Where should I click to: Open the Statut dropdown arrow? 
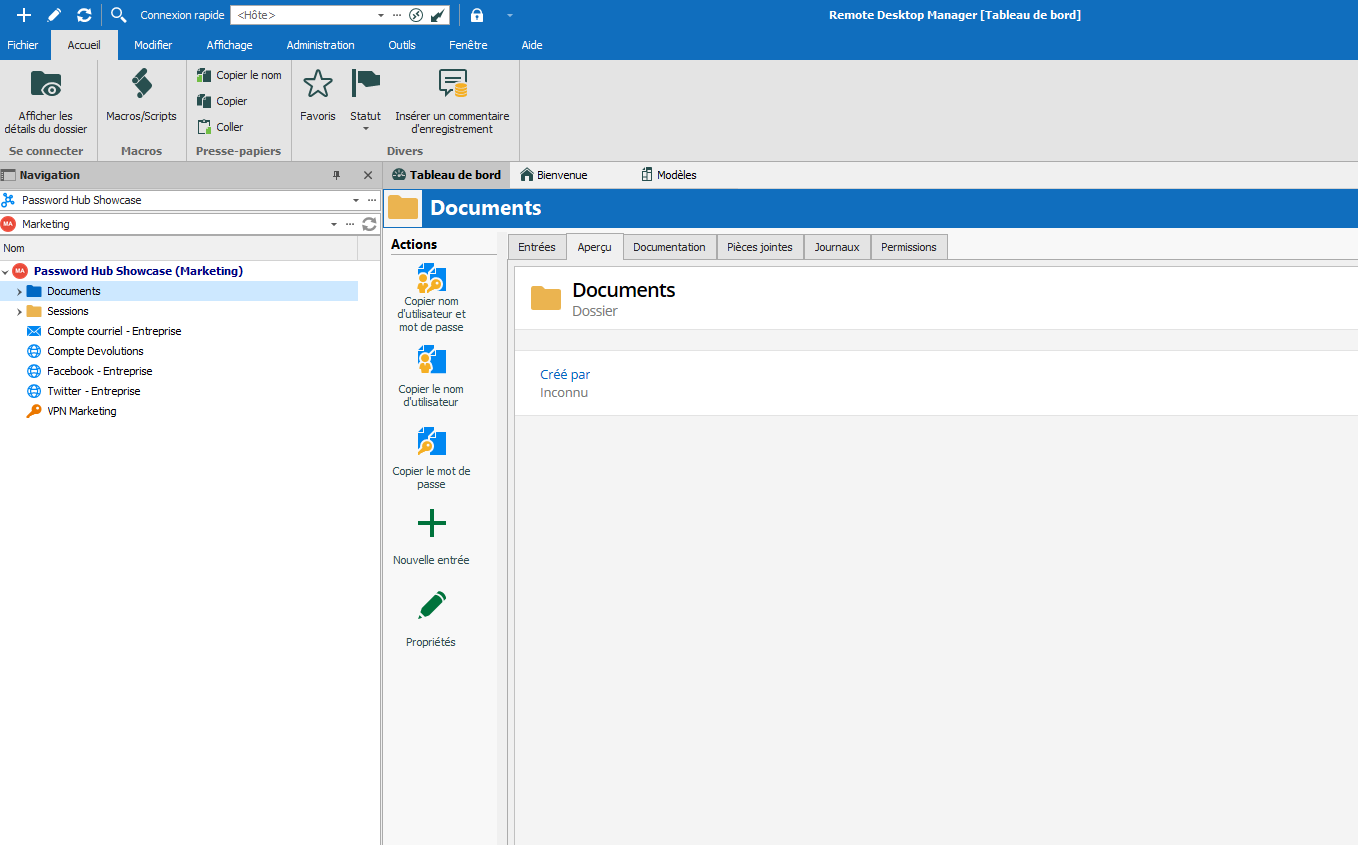[365, 129]
